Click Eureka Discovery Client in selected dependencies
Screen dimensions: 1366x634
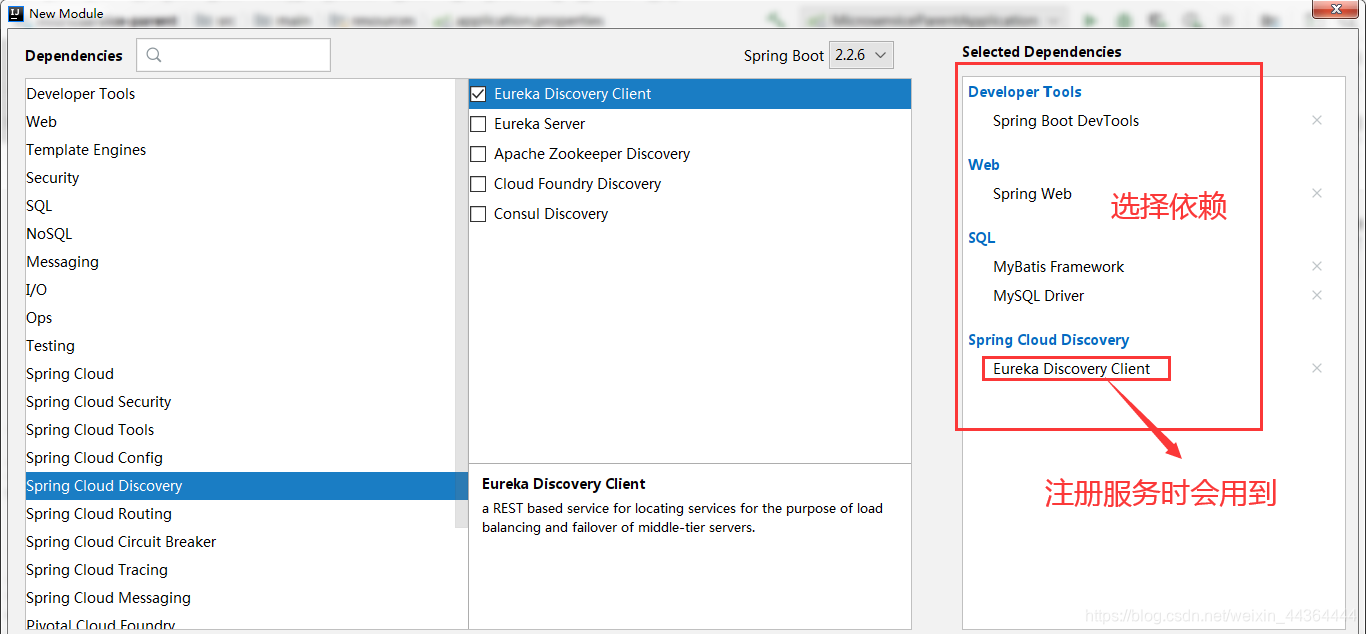click(1071, 369)
